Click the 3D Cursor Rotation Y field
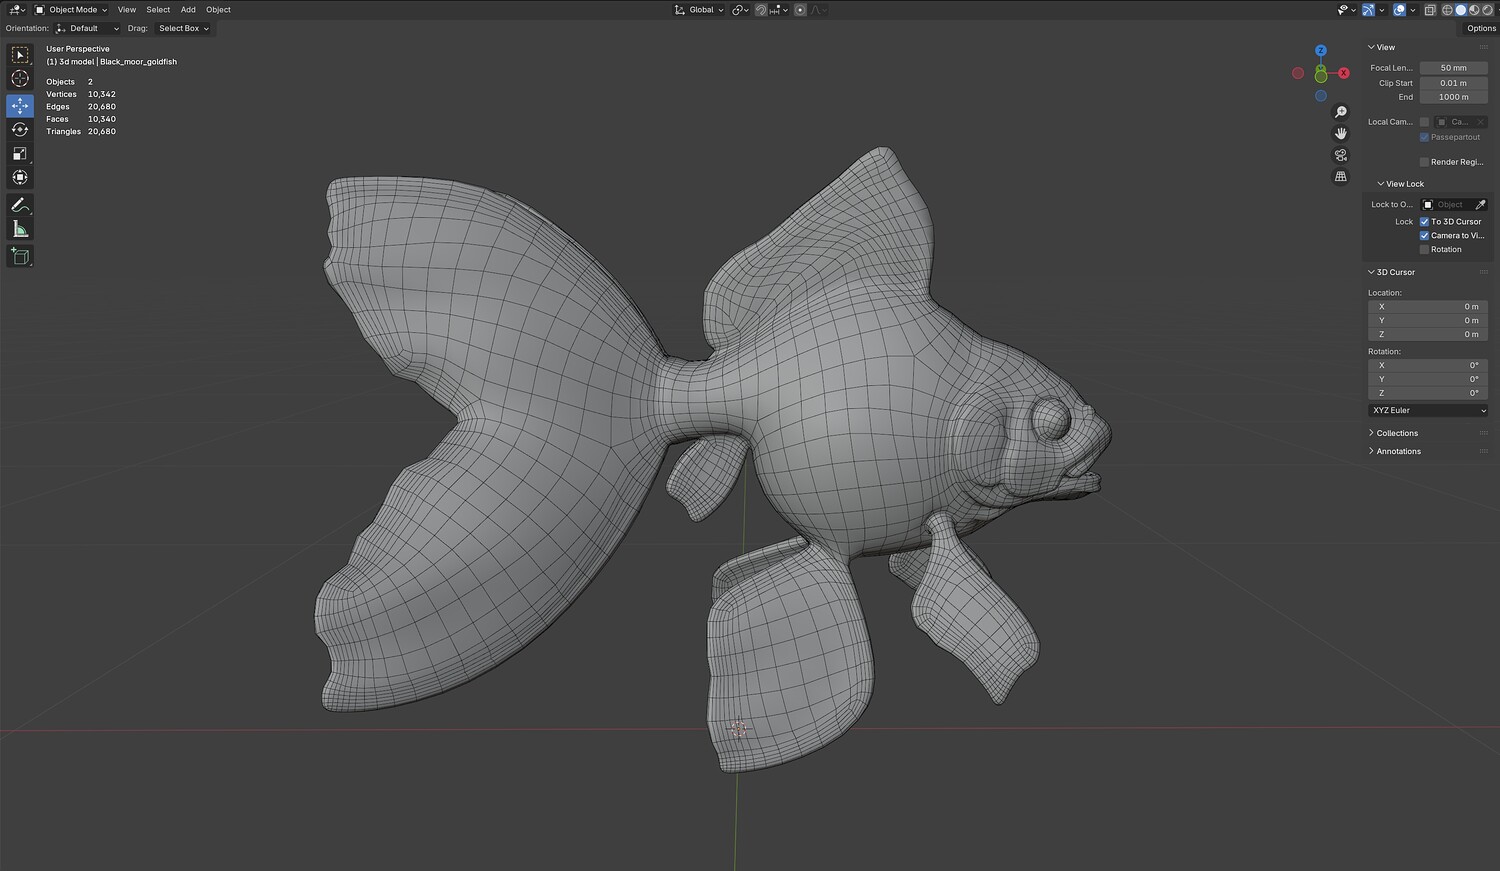The height and width of the screenshot is (871, 1500). click(1428, 379)
